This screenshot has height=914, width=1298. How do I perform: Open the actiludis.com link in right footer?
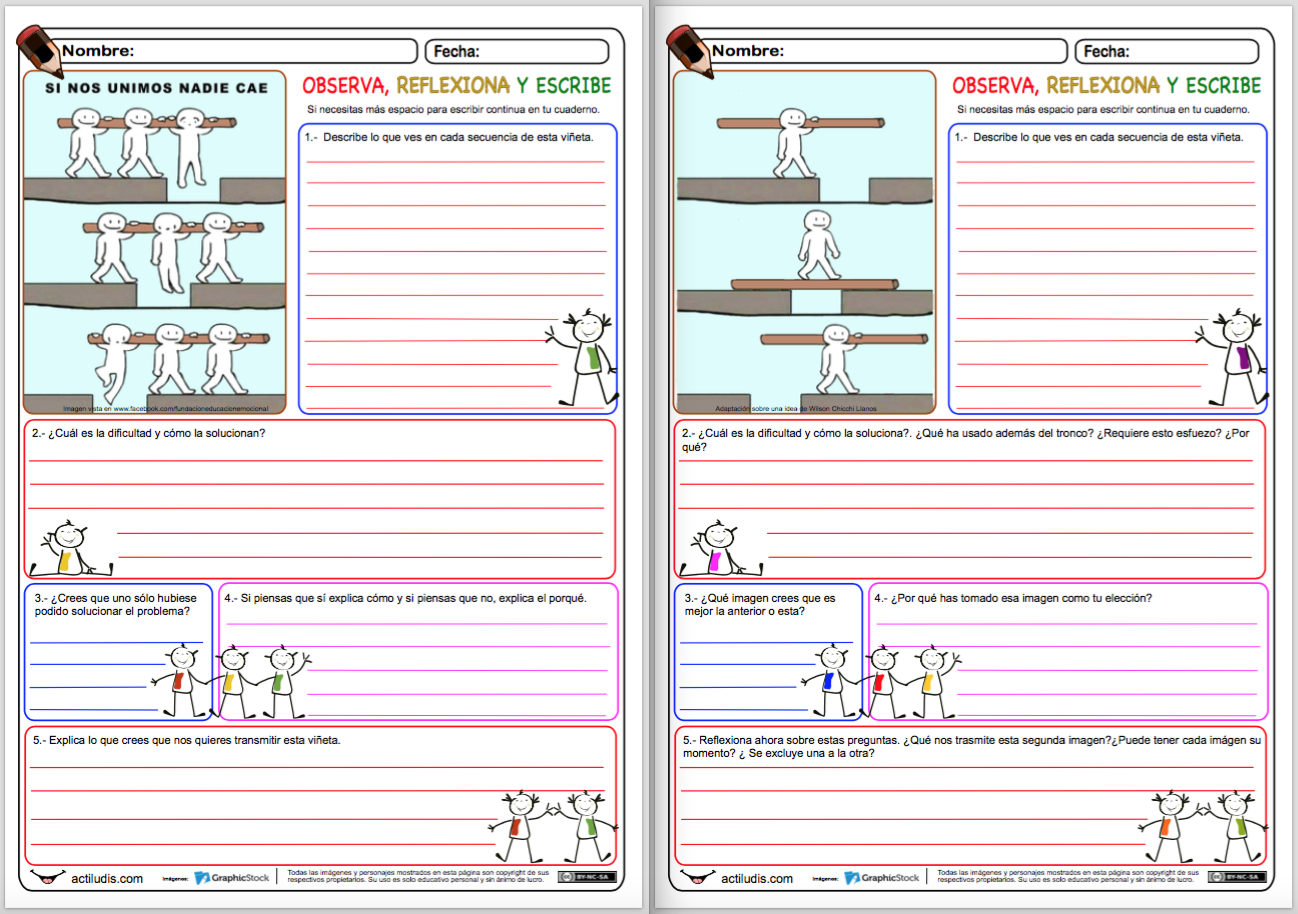[757, 878]
